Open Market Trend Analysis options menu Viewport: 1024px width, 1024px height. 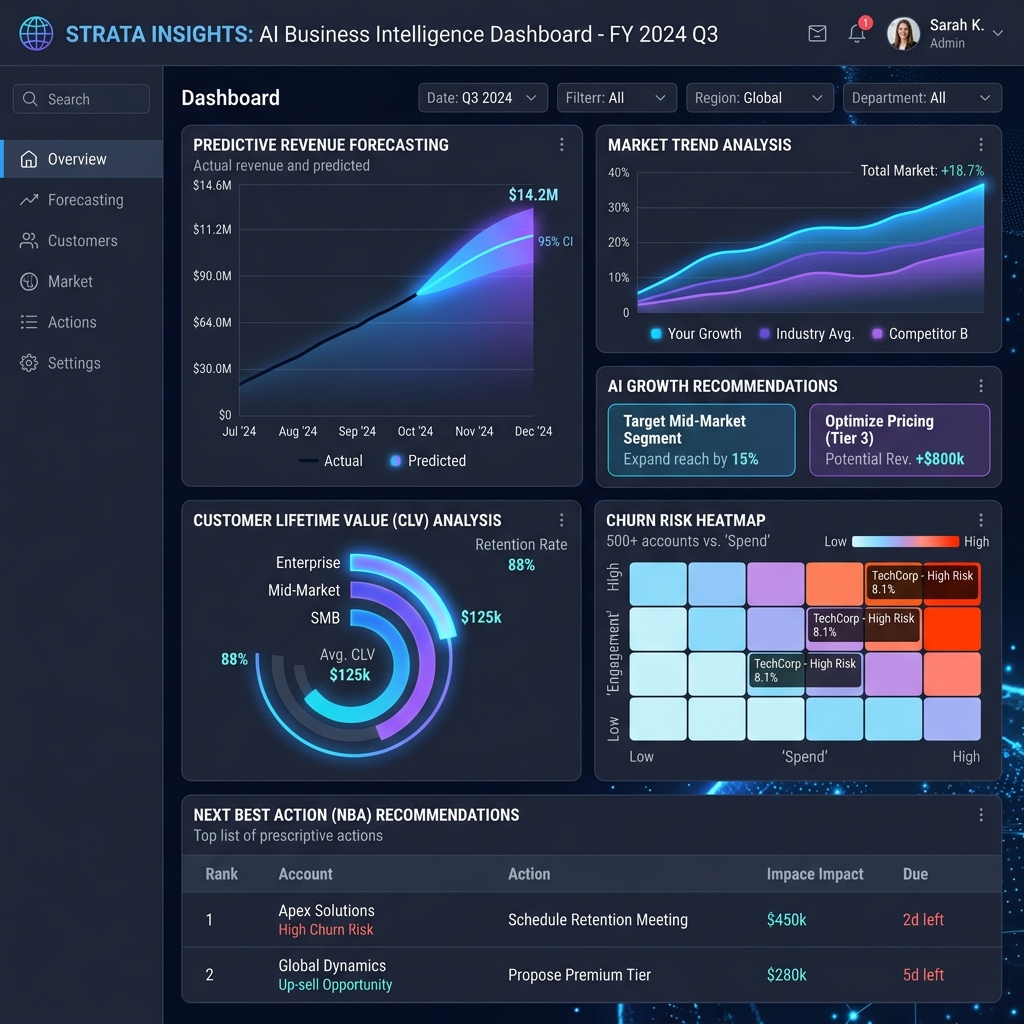pyautogui.click(x=980, y=144)
